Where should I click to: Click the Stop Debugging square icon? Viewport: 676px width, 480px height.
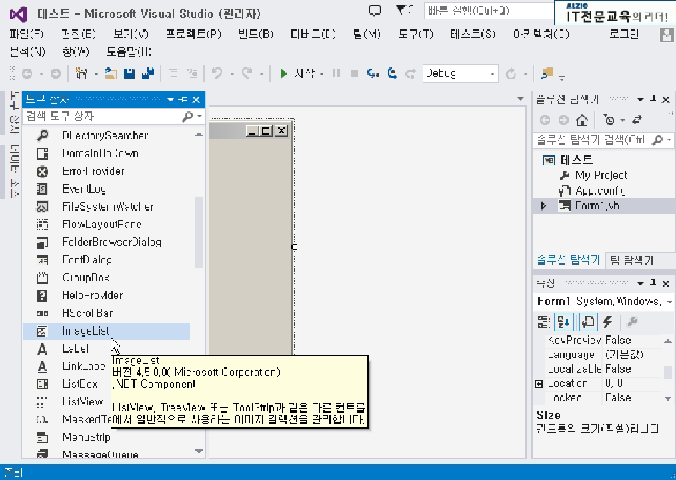pyautogui.click(x=354, y=73)
